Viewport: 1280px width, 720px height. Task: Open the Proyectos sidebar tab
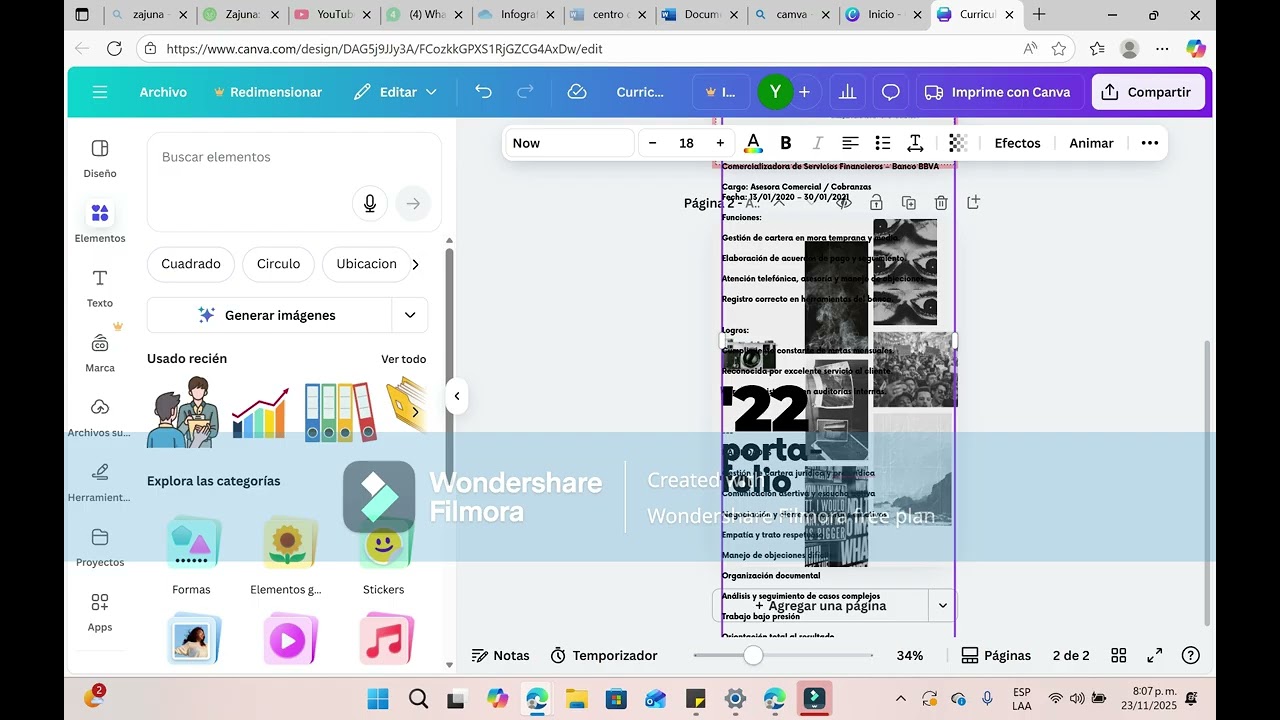(100, 547)
